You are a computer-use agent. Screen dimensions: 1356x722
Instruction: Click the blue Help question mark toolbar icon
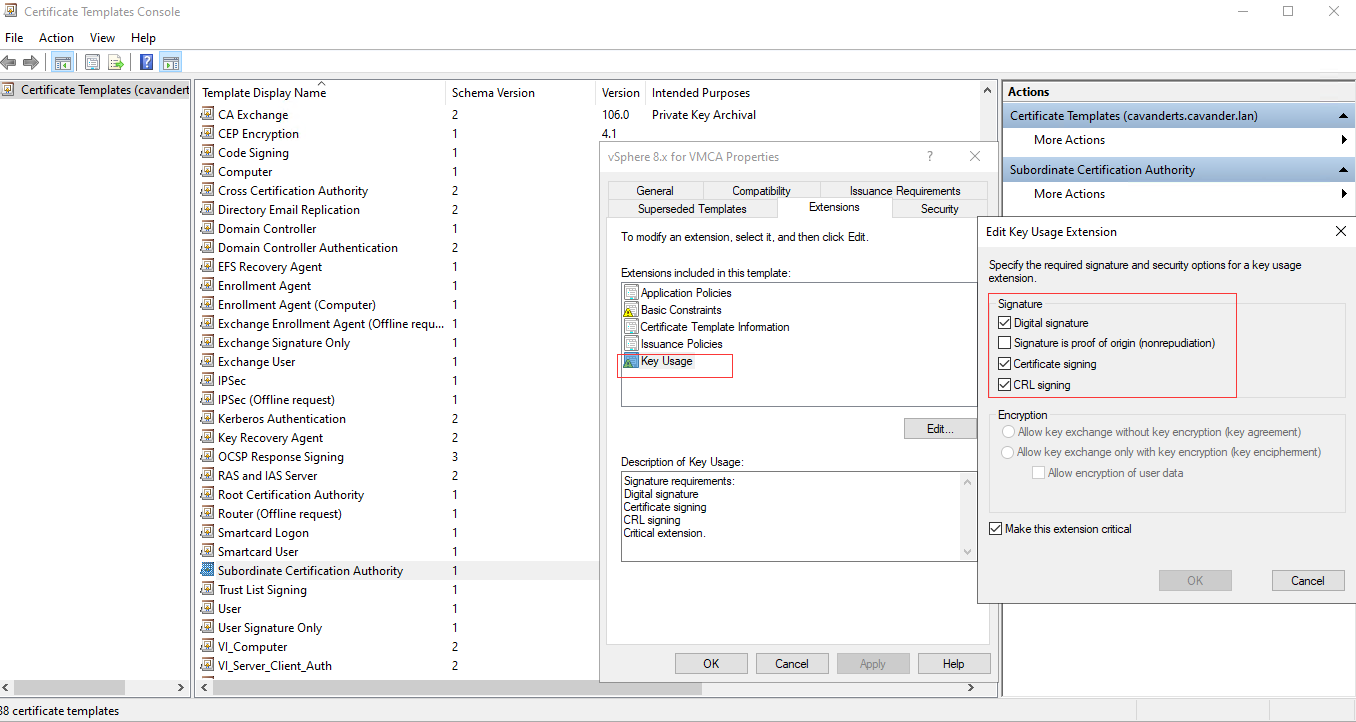[x=147, y=62]
